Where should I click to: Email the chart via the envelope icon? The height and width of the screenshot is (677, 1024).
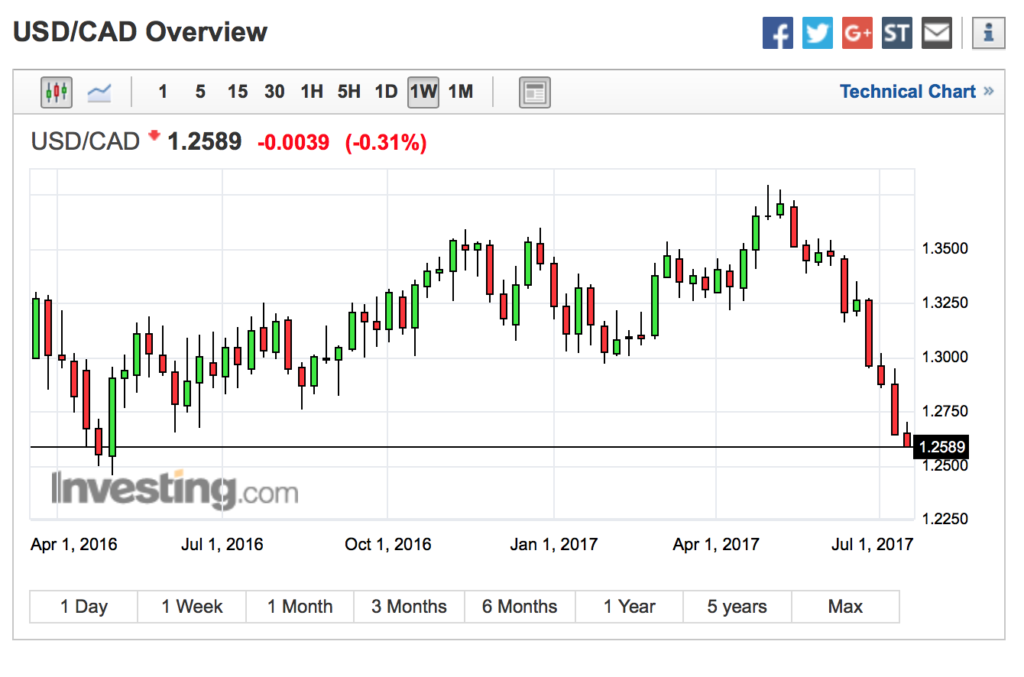tap(936, 33)
